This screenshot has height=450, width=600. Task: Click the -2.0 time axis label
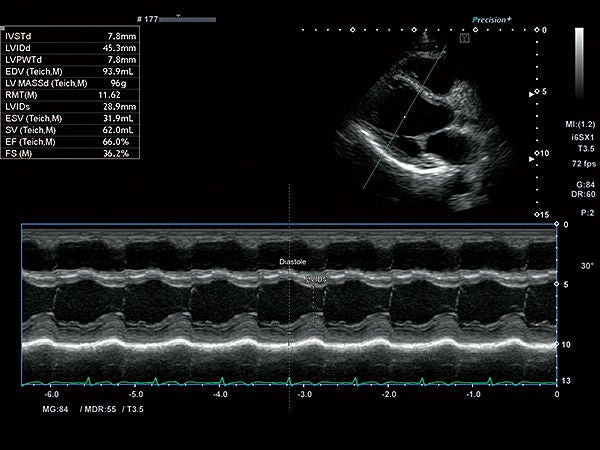(389, 395)
